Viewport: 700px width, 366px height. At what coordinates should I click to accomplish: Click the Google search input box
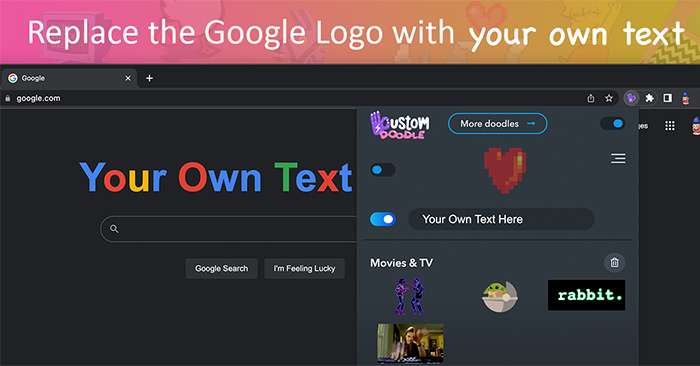[229, 229]
